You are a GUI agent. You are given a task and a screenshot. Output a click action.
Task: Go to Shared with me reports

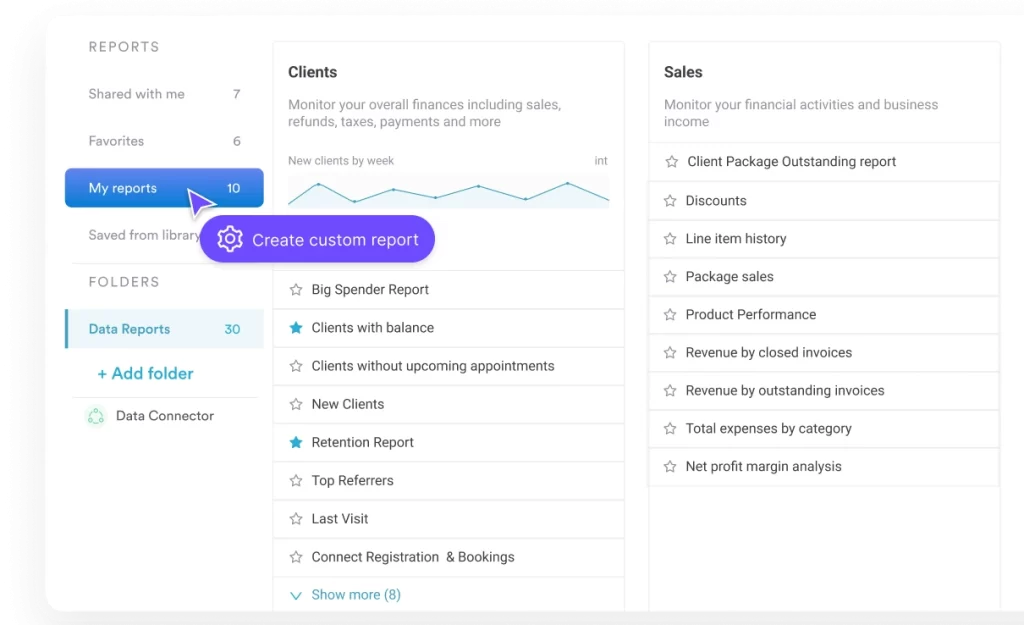[x=137, y=94]
